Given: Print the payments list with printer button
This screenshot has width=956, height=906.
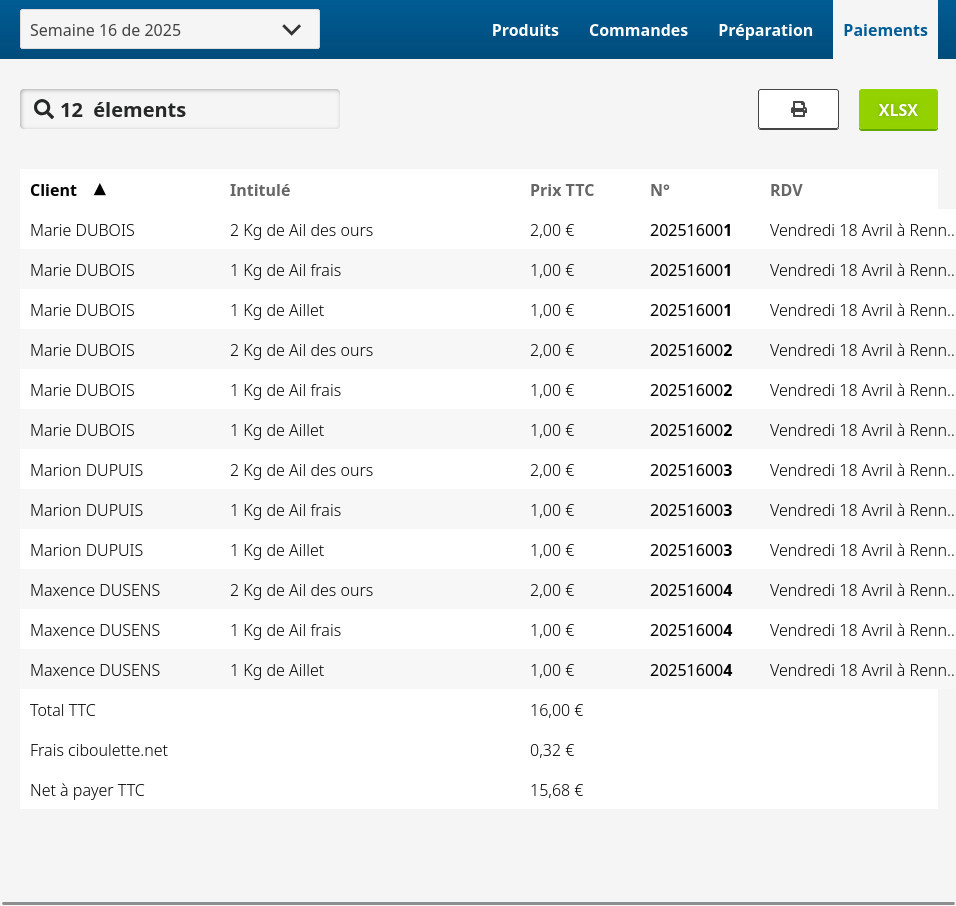Looking at the screenshot, I should tap(798, 109).
